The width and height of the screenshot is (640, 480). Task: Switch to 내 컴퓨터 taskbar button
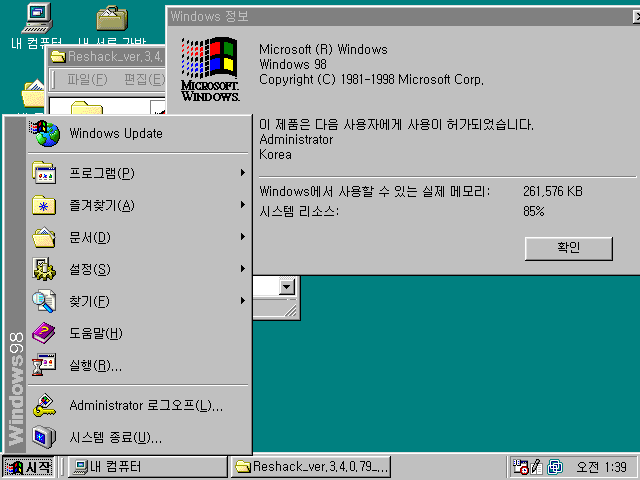coord(147,467)
